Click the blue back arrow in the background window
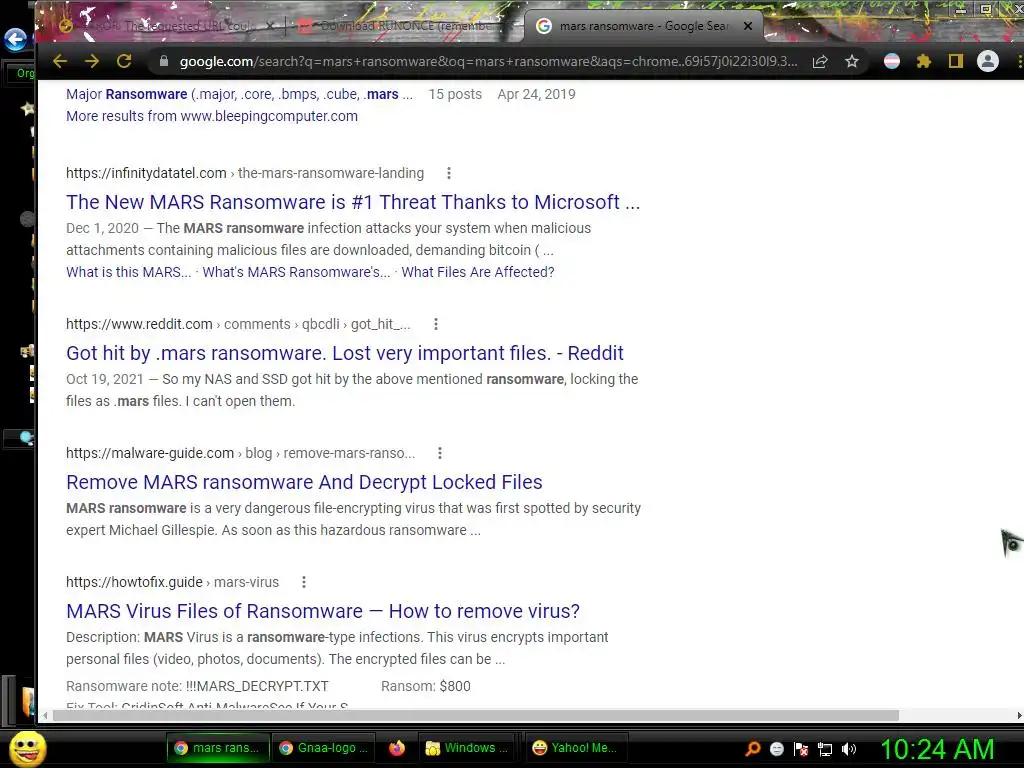The image size is (1024, 768). point(15,40)
